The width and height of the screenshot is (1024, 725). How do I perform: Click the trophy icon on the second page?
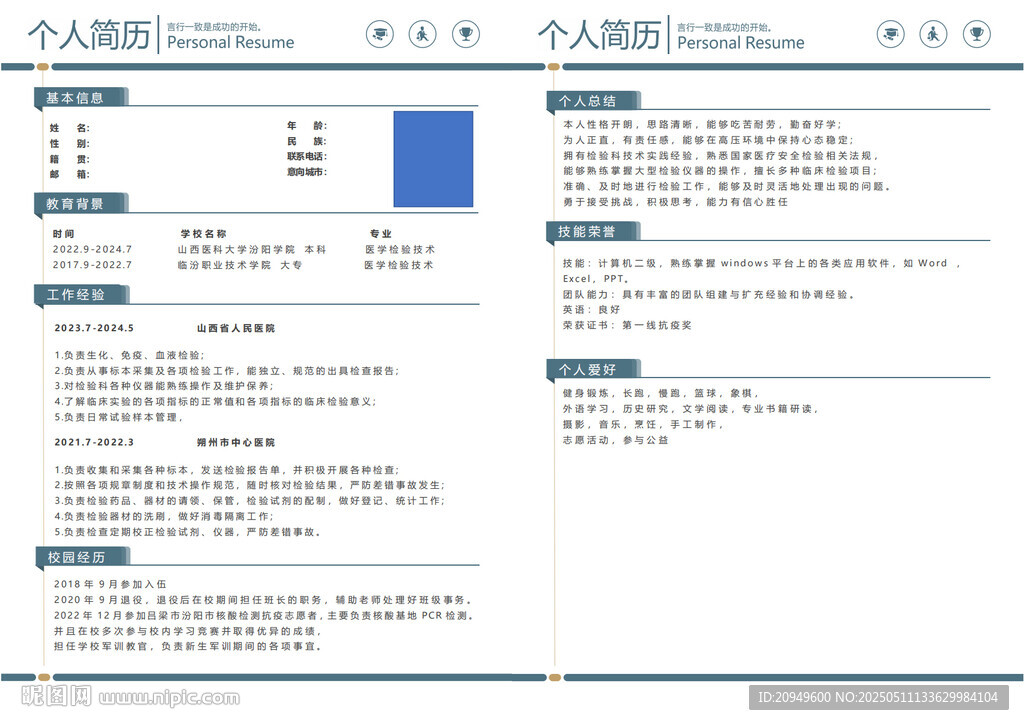pyautogui.click(x=976, y=34)
